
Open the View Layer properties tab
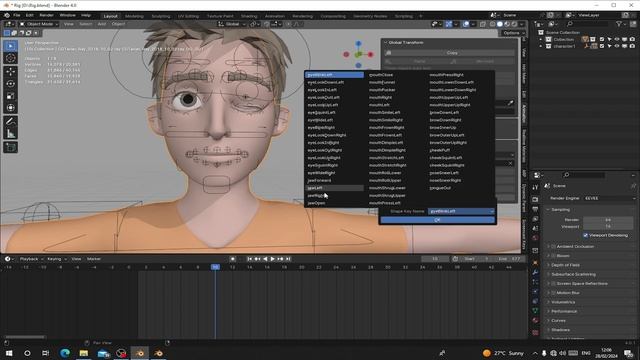[535, 219]
